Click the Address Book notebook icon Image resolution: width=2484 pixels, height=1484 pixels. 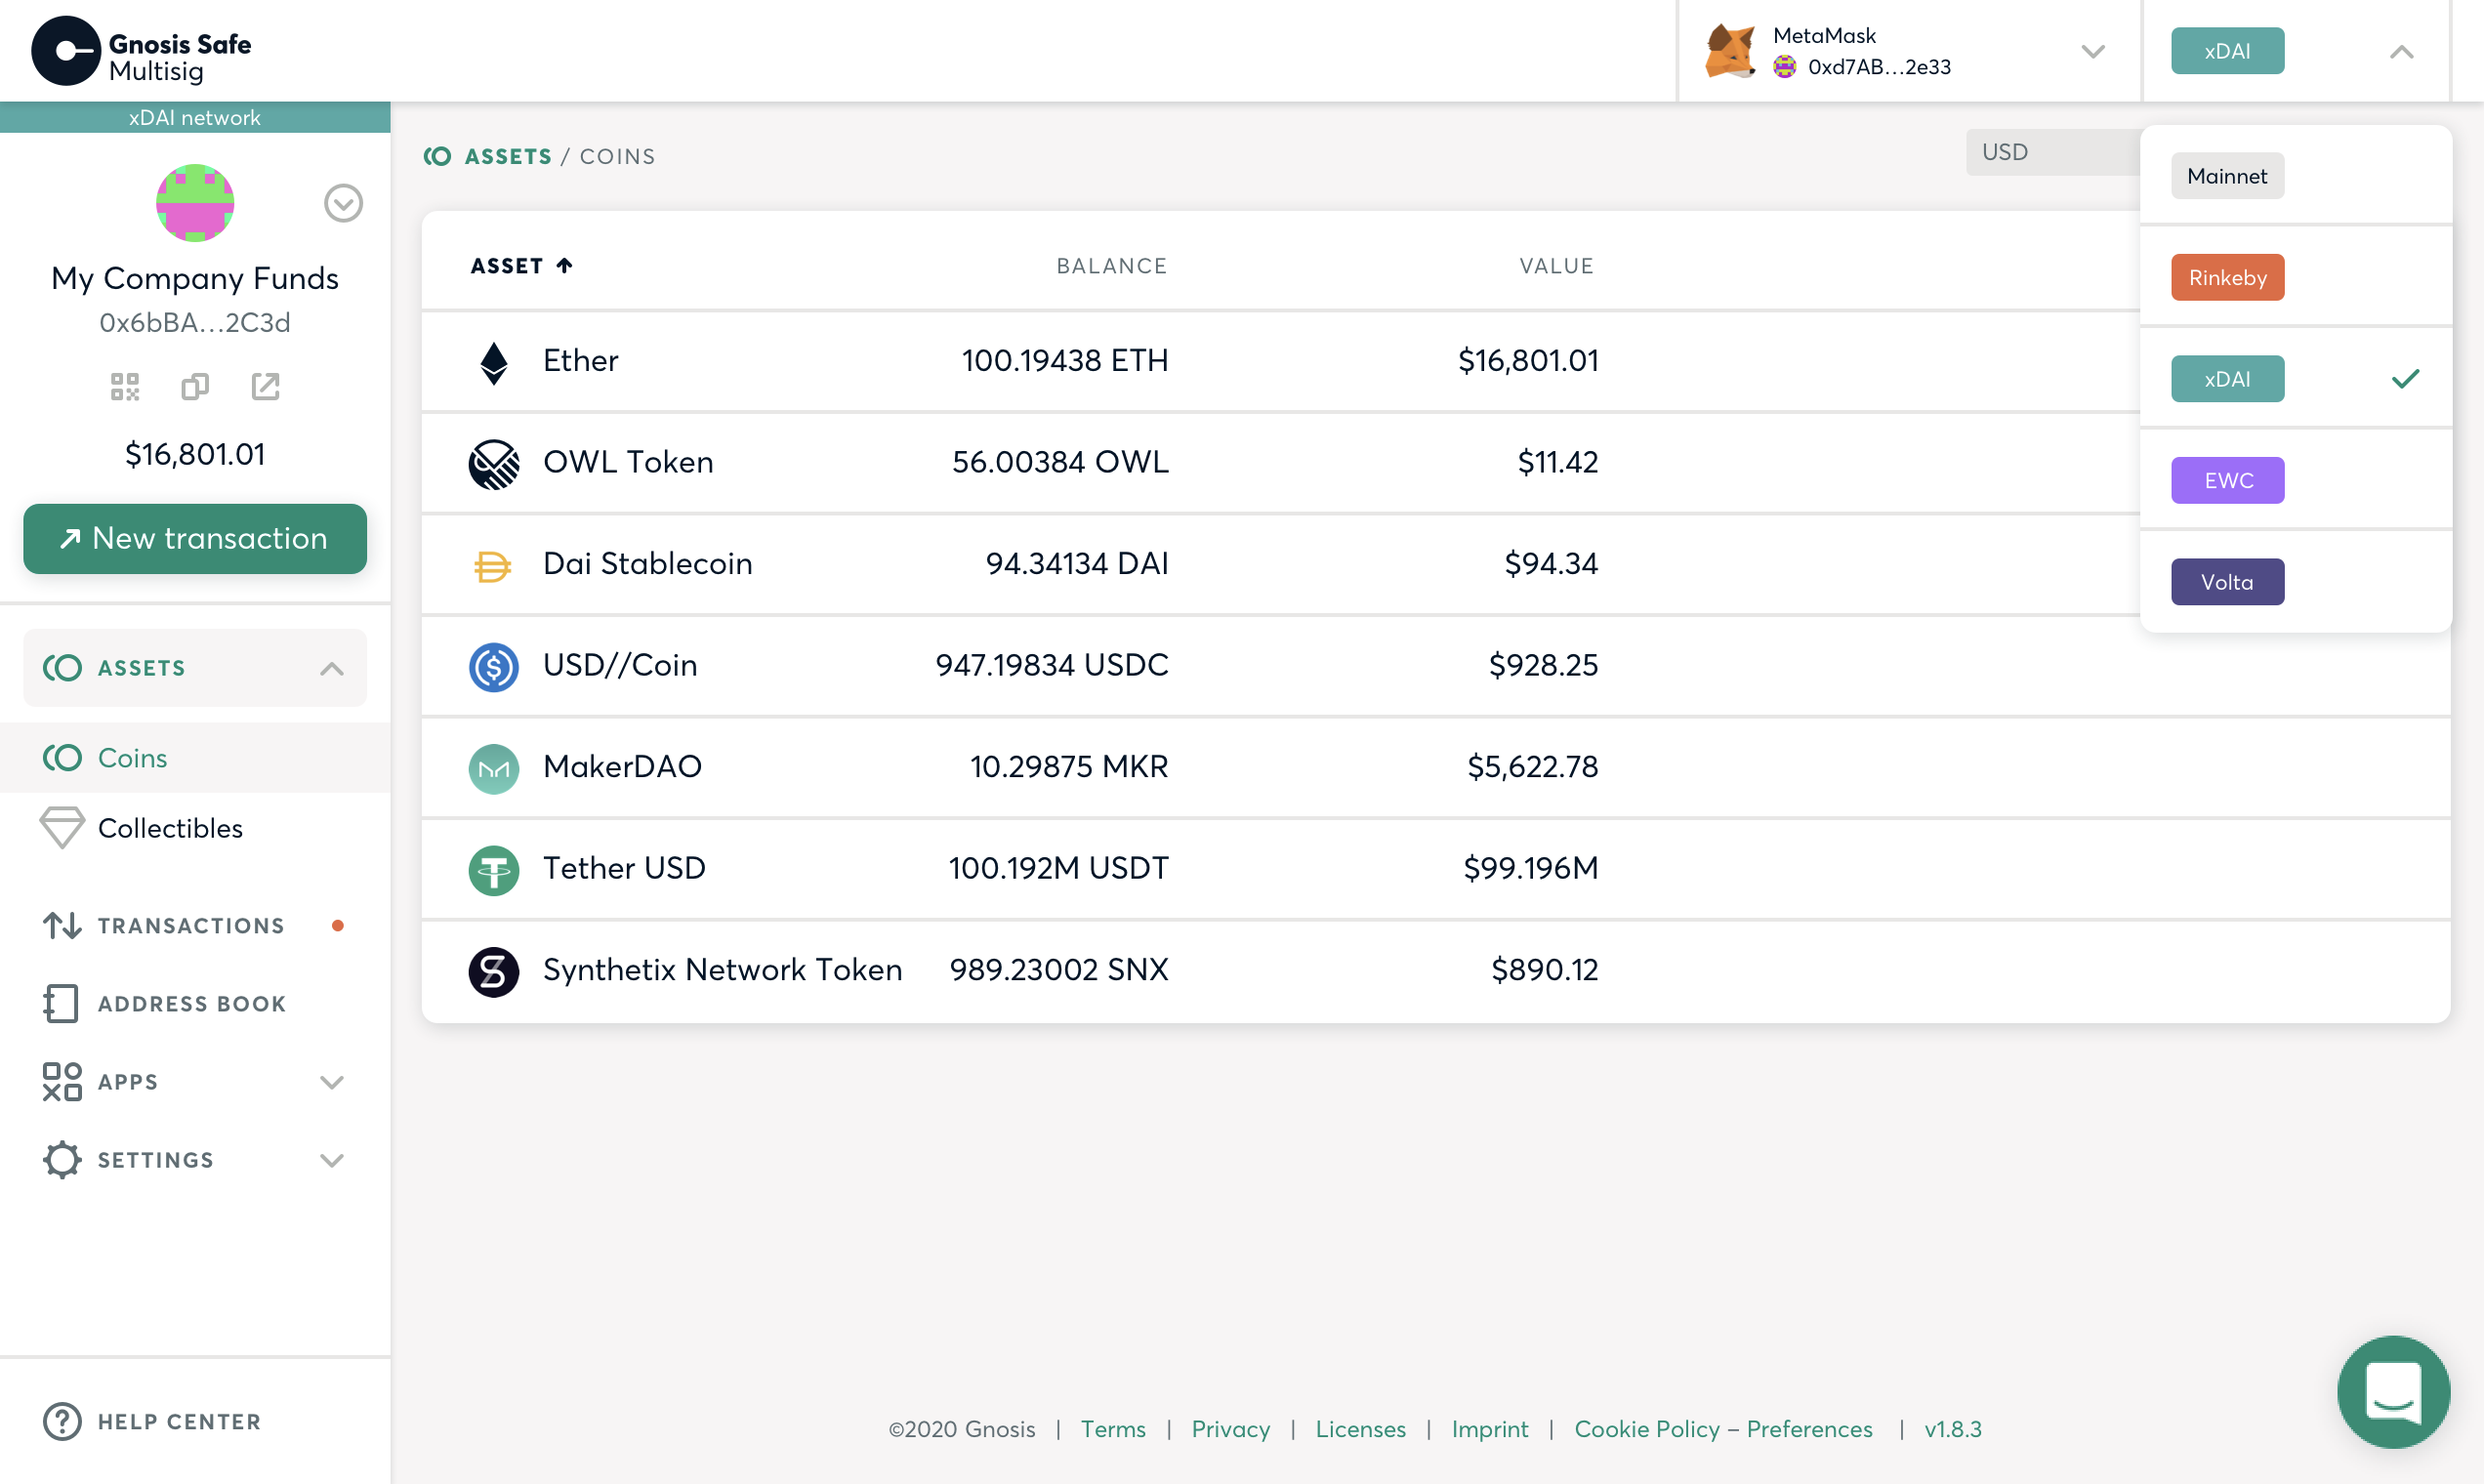[x=62, y=1004]
